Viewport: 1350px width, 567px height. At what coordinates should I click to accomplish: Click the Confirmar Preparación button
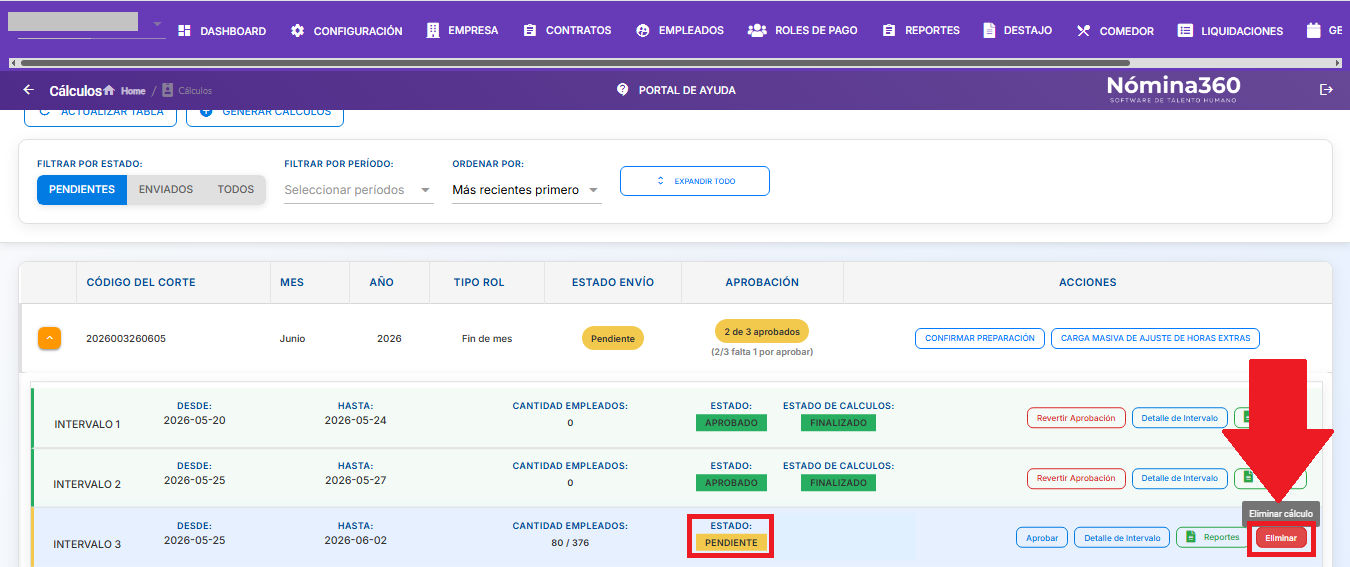coord(980,338)
